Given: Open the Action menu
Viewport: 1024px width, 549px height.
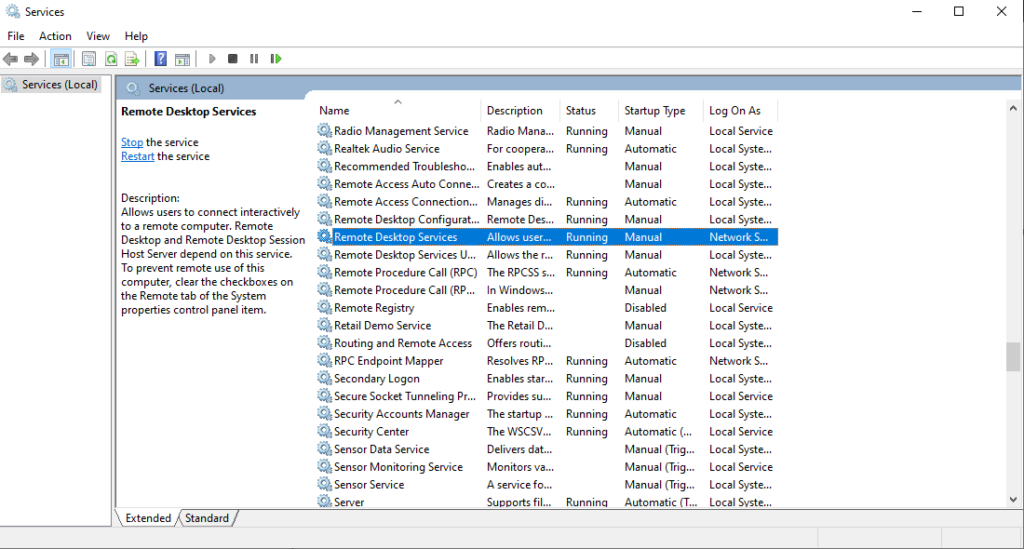Looking at the screenshot, I should [55, 36].
